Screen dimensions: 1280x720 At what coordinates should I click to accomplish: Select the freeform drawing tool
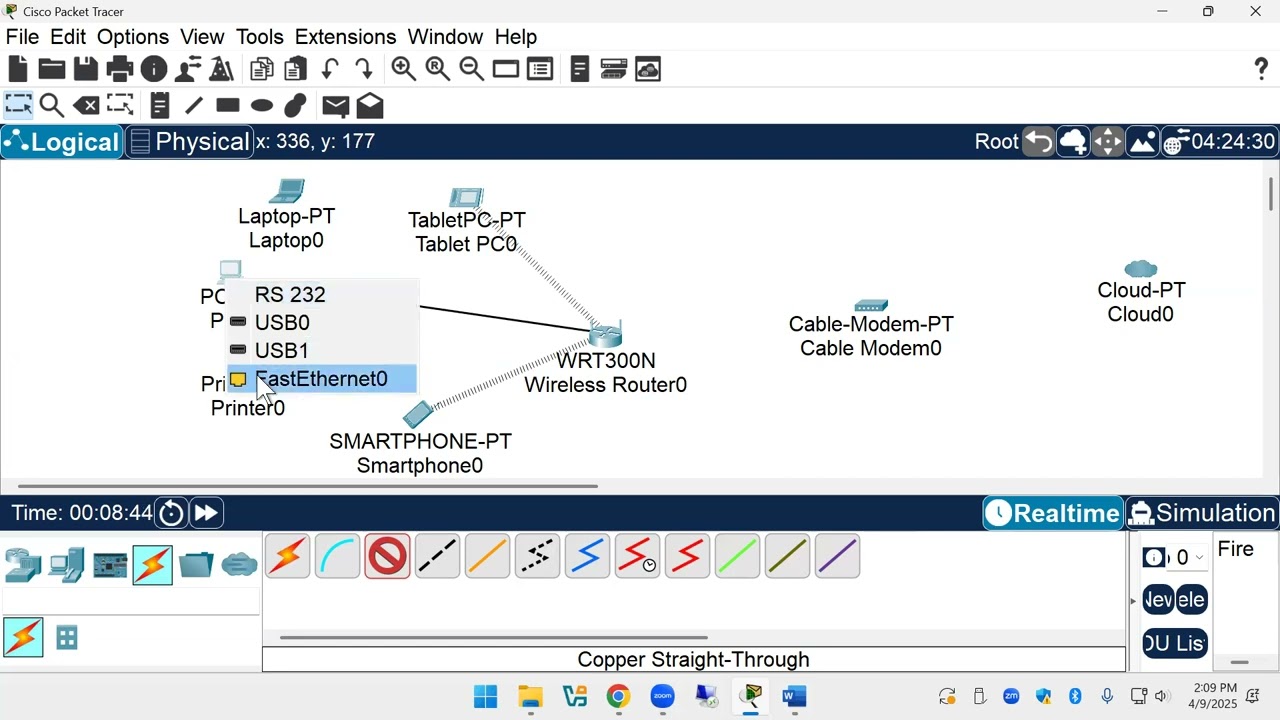click(x=295, y=105)
